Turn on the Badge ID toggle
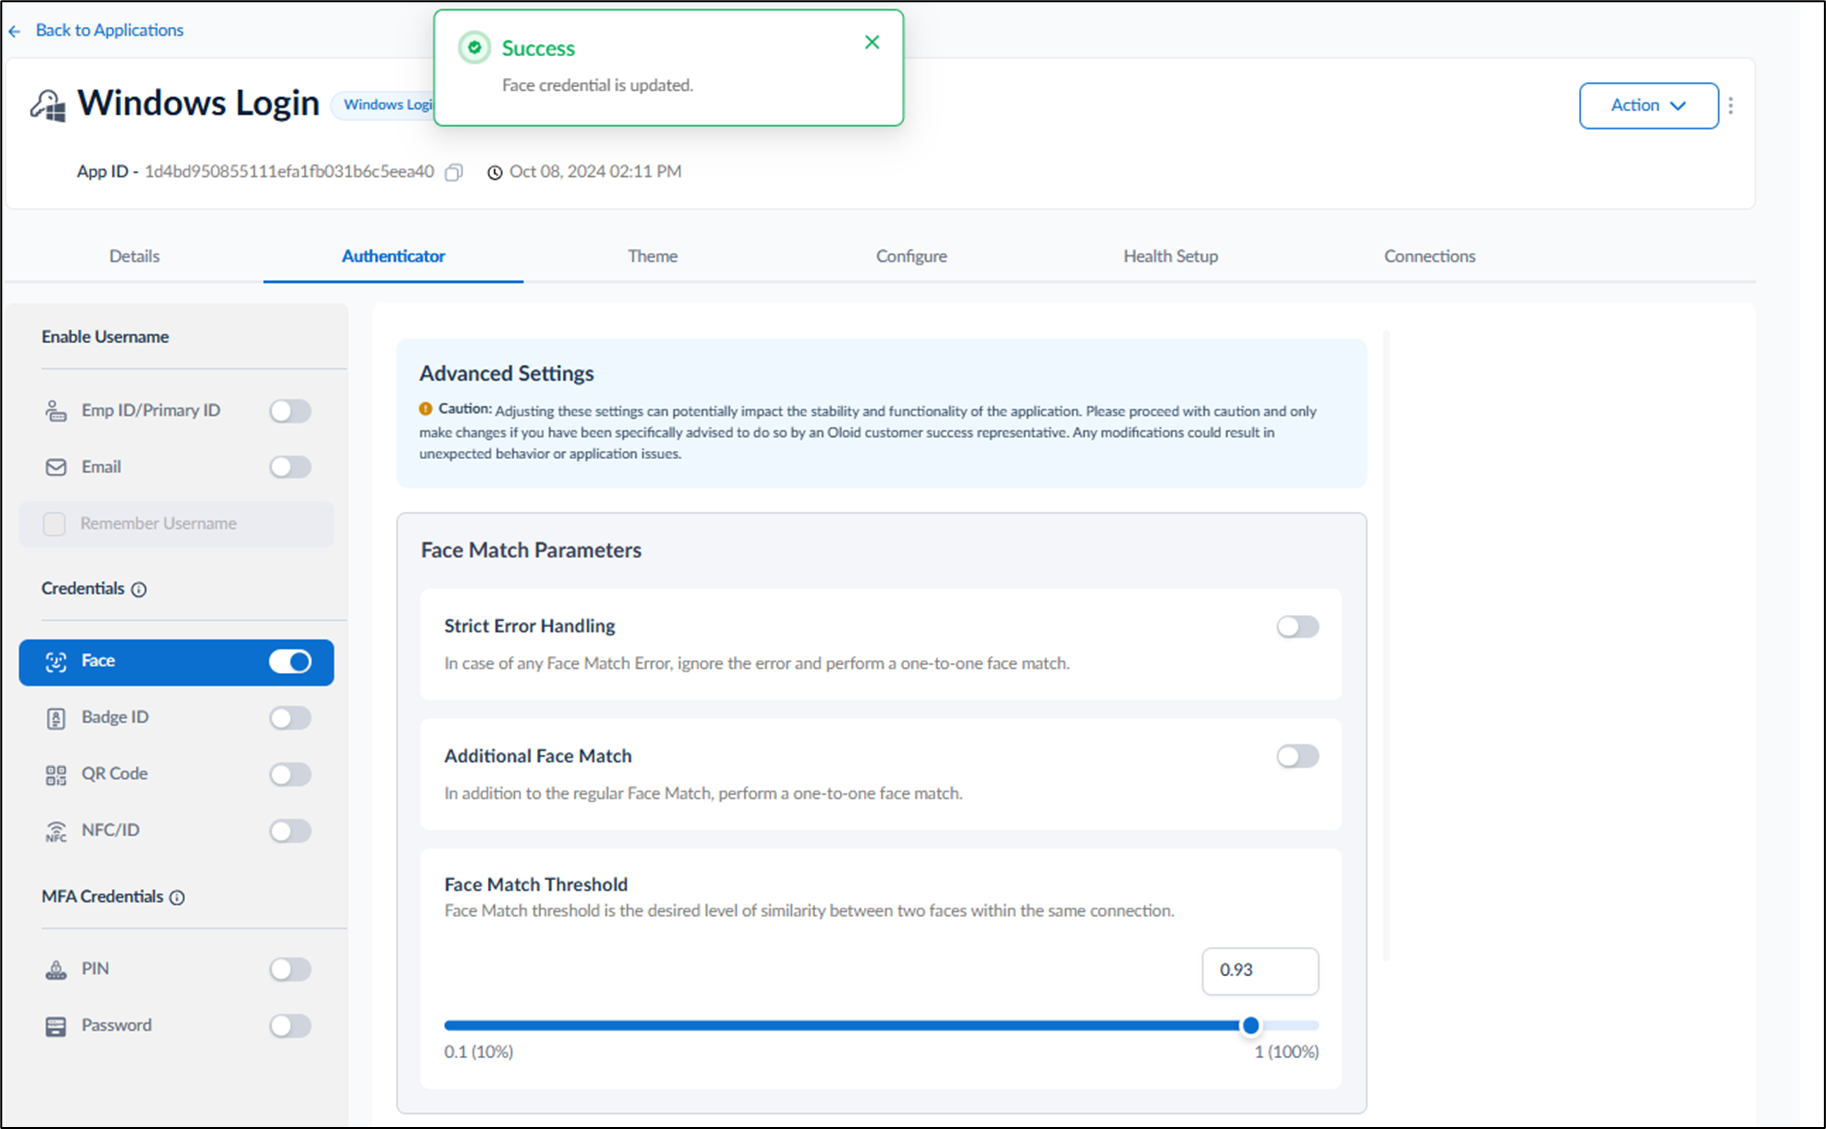 (x=290, y=718)
